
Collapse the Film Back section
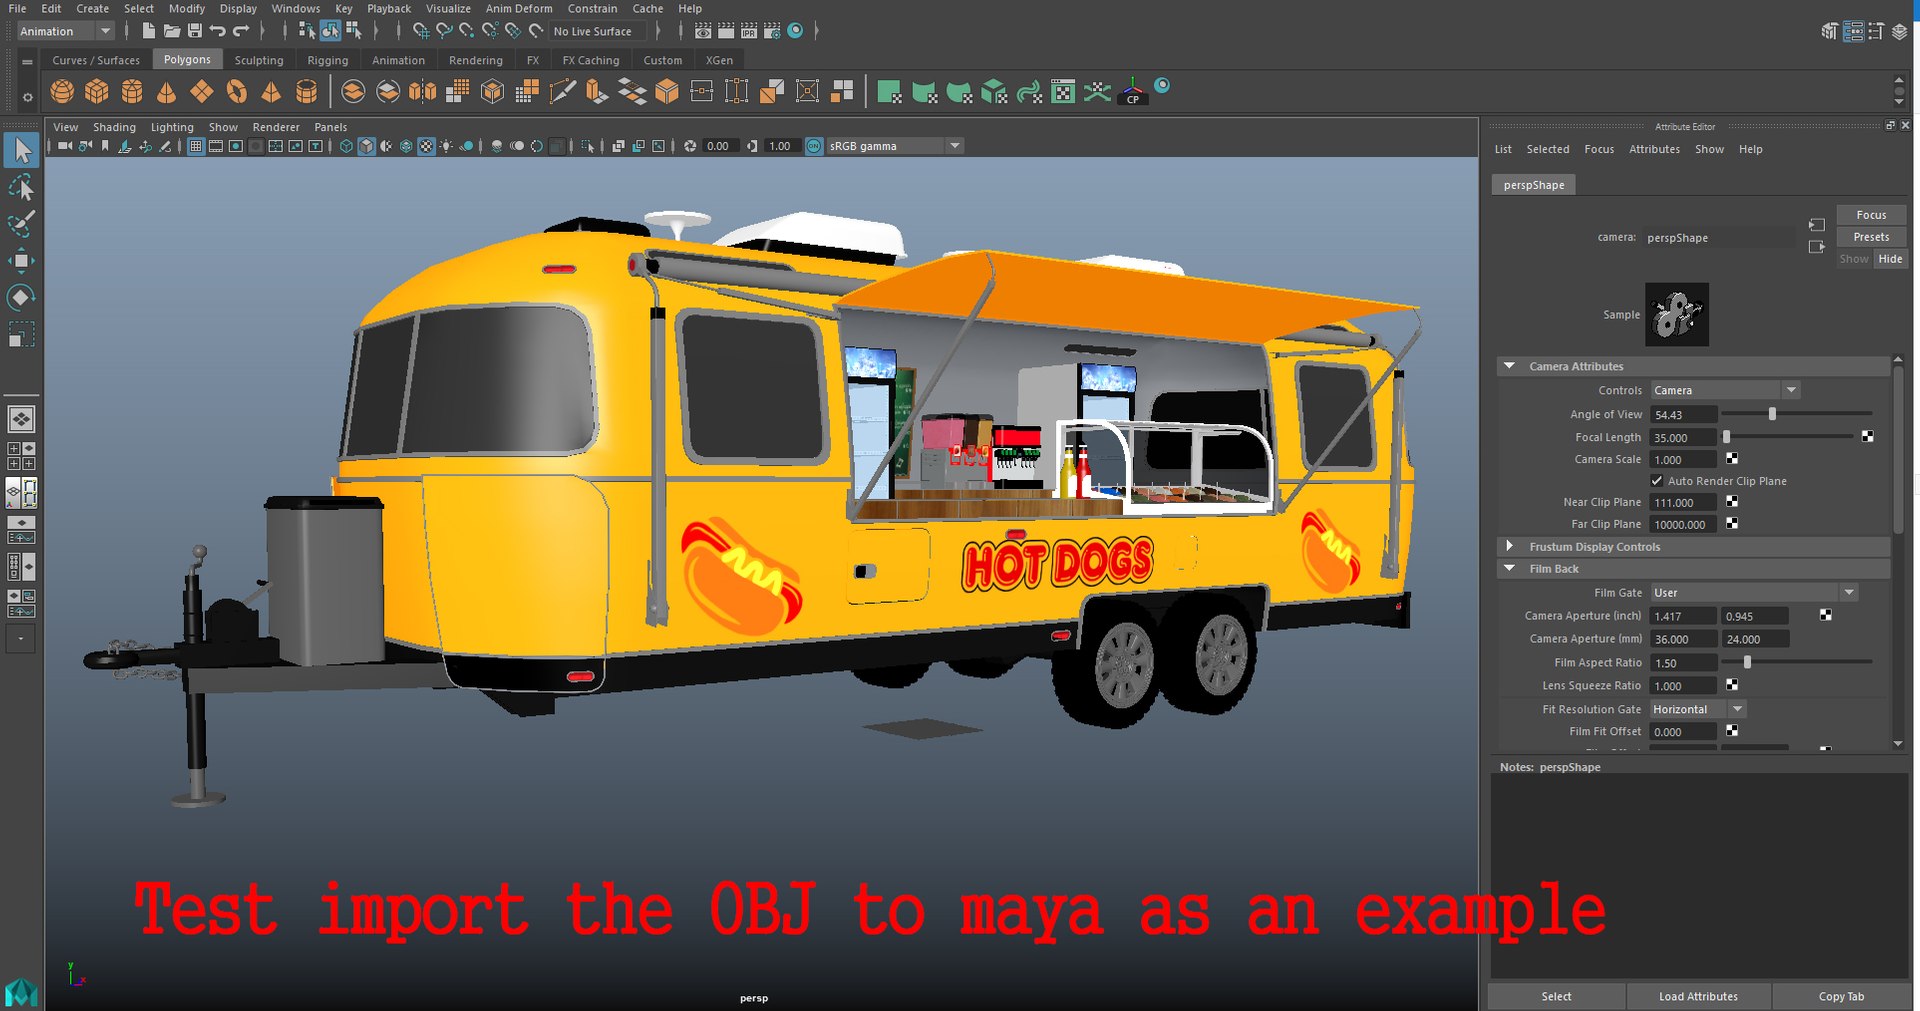[x=1509, y=568]
